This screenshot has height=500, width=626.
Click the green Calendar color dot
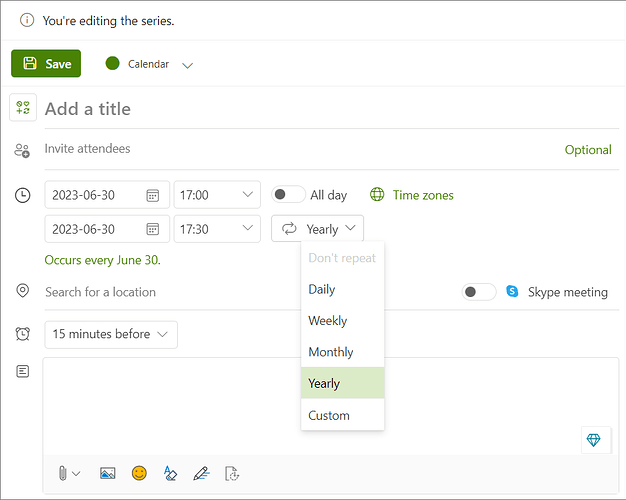[x=113, y=63]
